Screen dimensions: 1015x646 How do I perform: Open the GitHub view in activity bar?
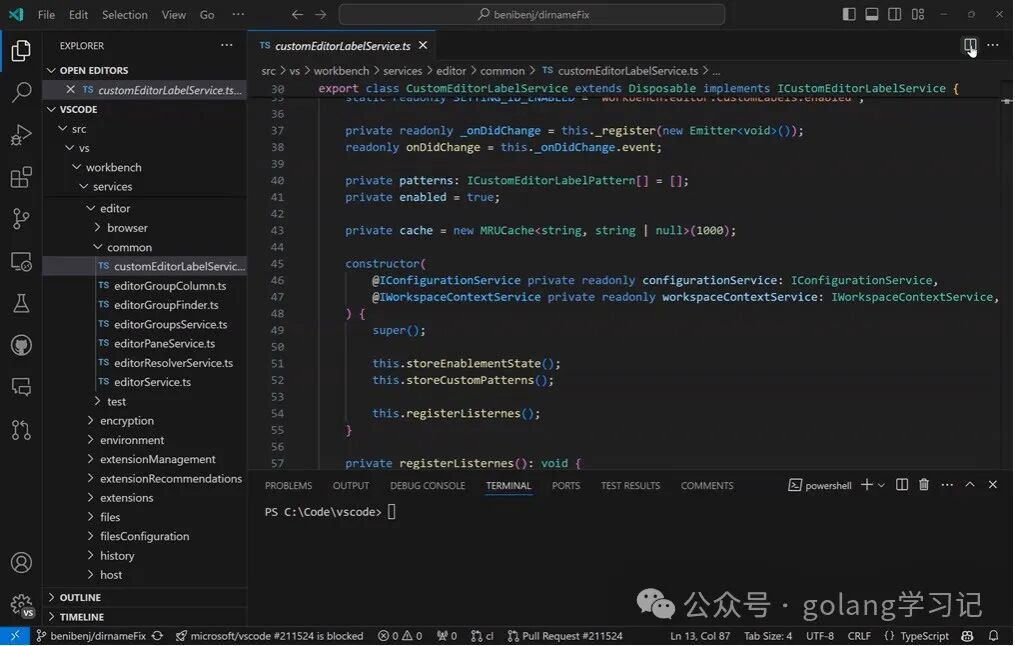(x=21, y=345)
